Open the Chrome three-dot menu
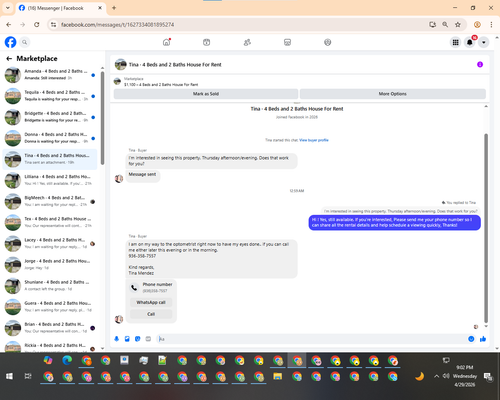The image size is (500, 400). point(491,25)
